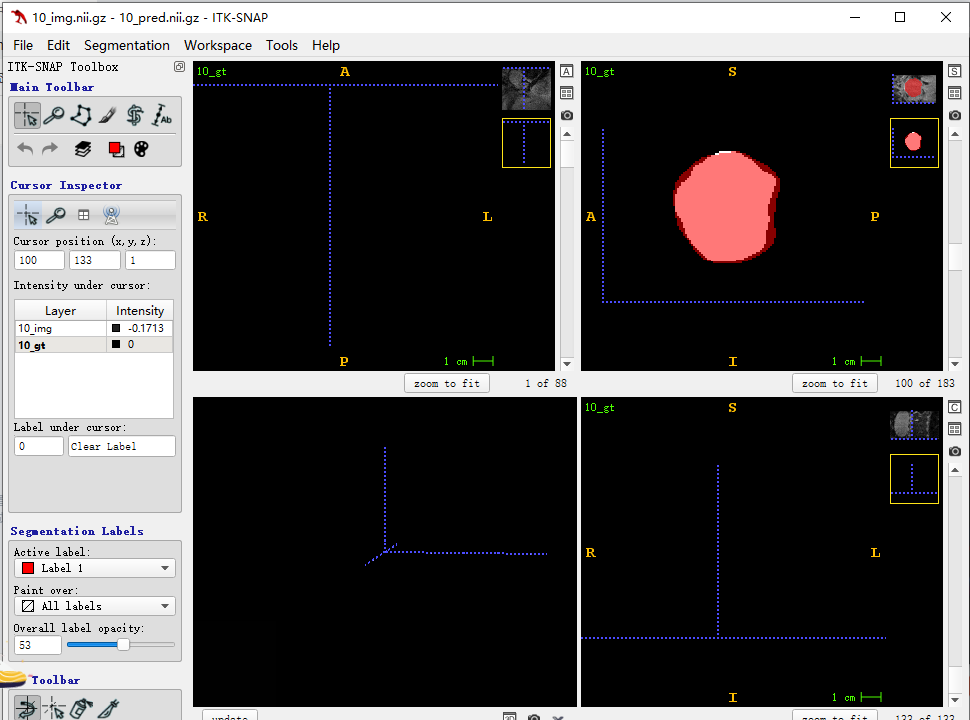Open the synchronization tab icon in inspector
The height and width of the screenshot is (720, 970).
click(111, 215)
